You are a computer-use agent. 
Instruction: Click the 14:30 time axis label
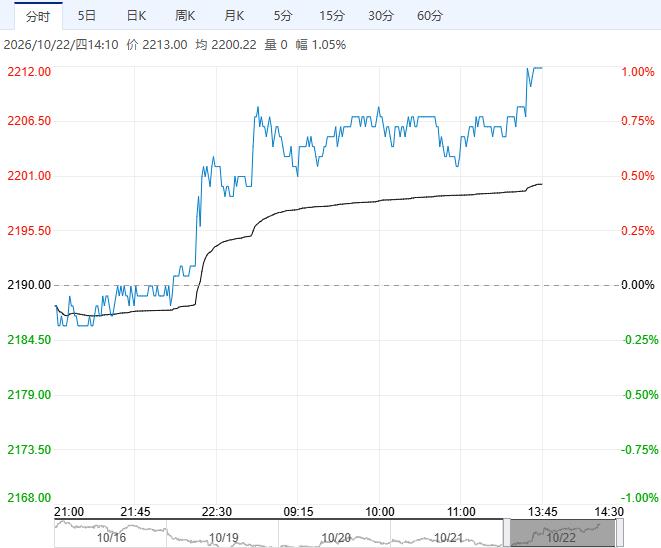609,512
